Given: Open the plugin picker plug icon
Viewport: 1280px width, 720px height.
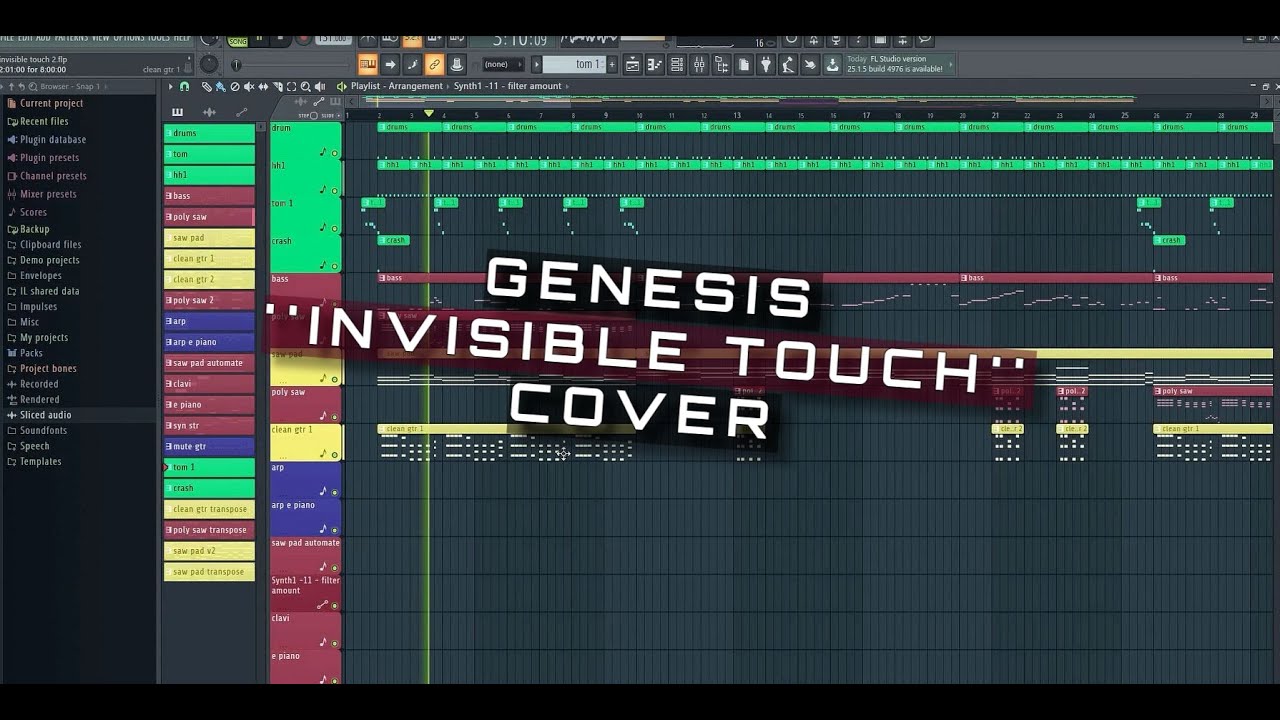Looking at the screenshot, I should [765, 64].
